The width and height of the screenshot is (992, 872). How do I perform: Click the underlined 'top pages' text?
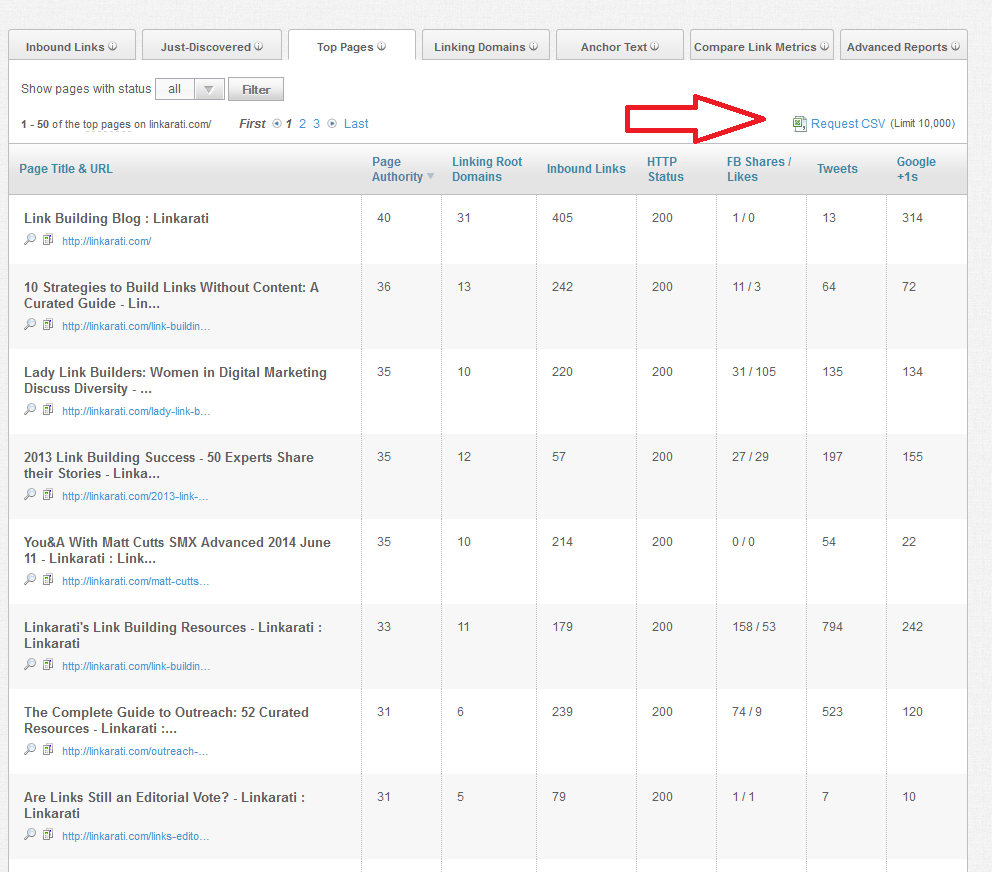pyautogui.click(x=107, y=125)
